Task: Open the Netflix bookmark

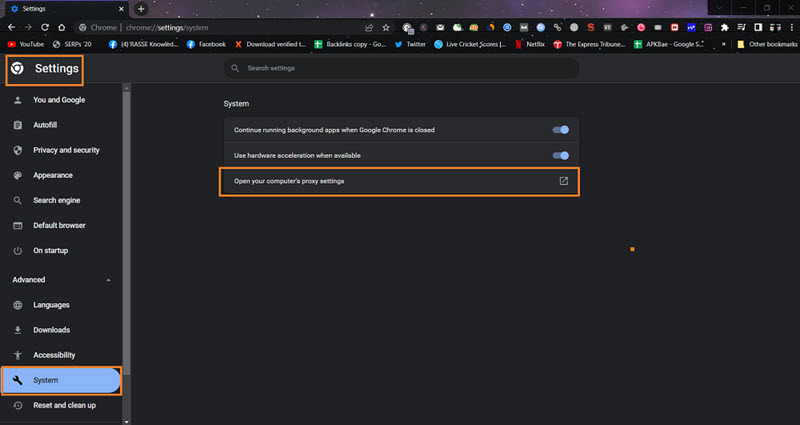Action: coord(530,44)
